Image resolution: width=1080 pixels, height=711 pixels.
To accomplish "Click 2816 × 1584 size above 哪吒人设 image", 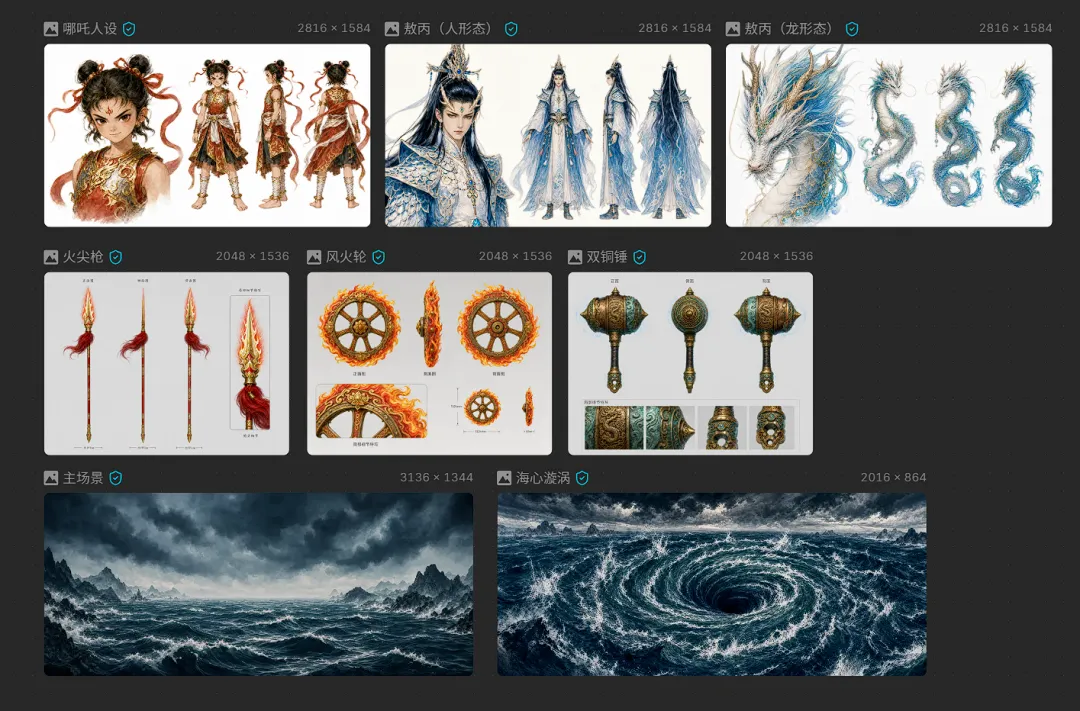I will [x=334, y=28].
